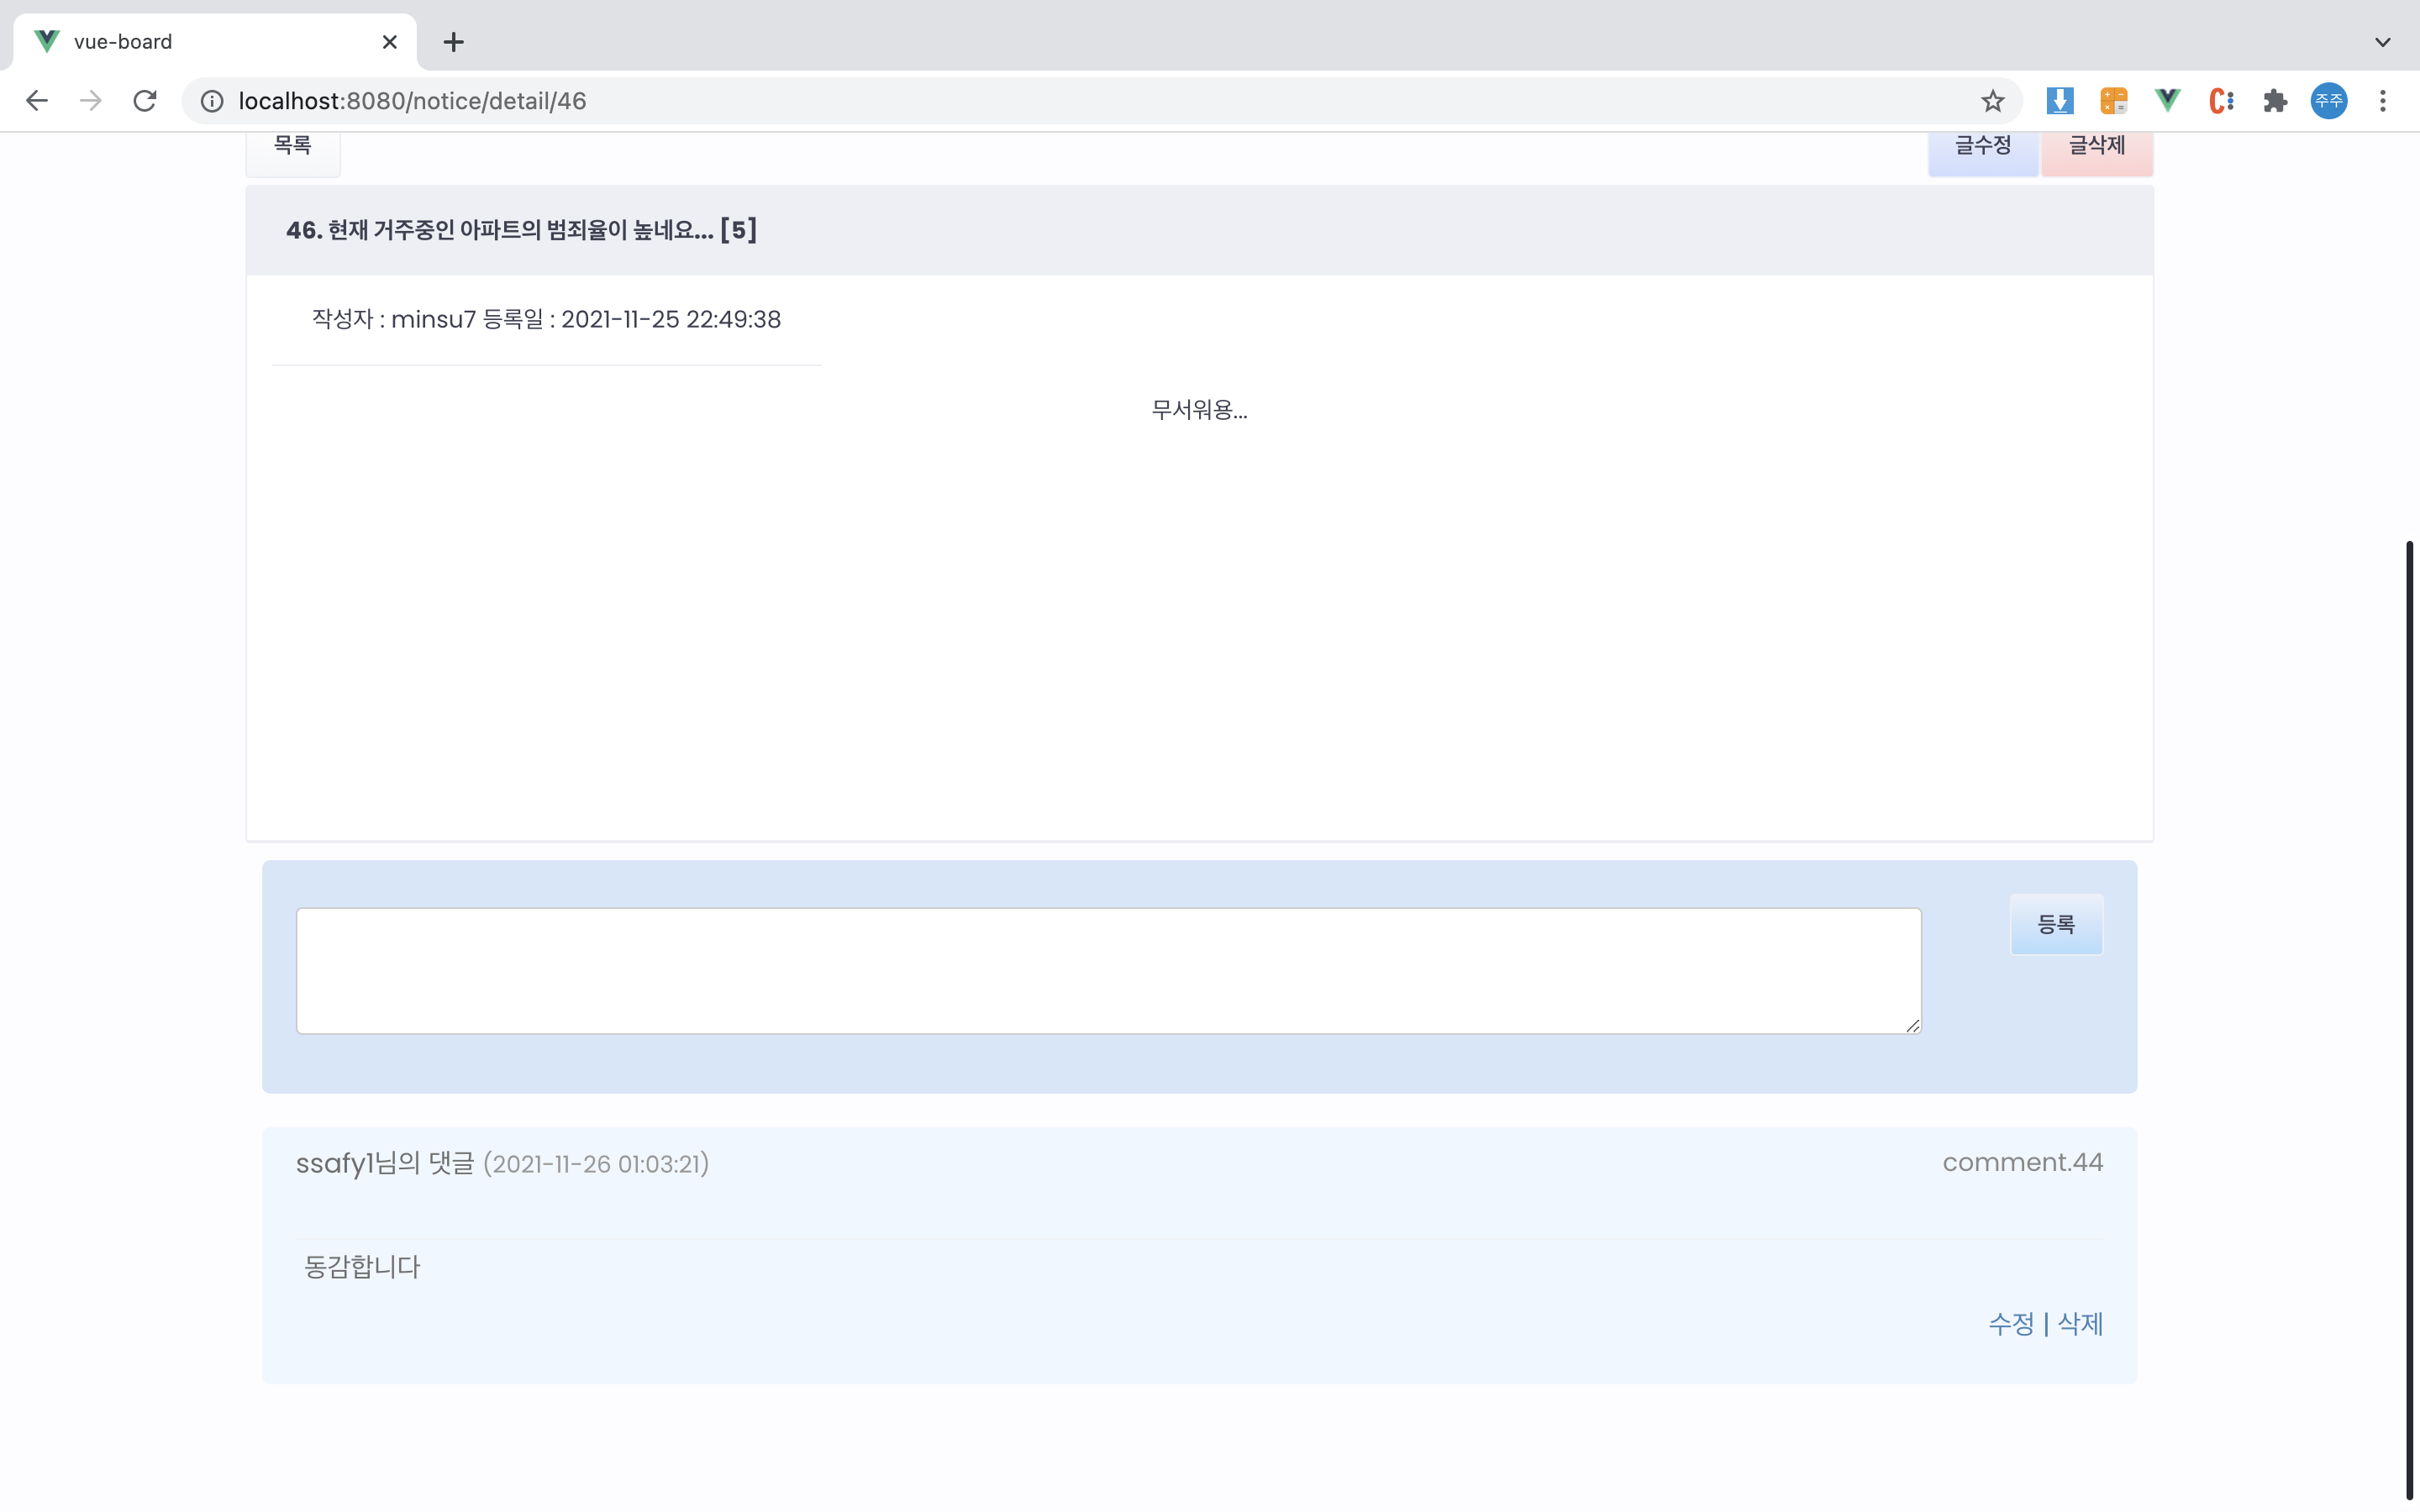2420x1512 pixels.
Task: Bookmark this page with the star icon
Action: click(x=1992, y=101)
